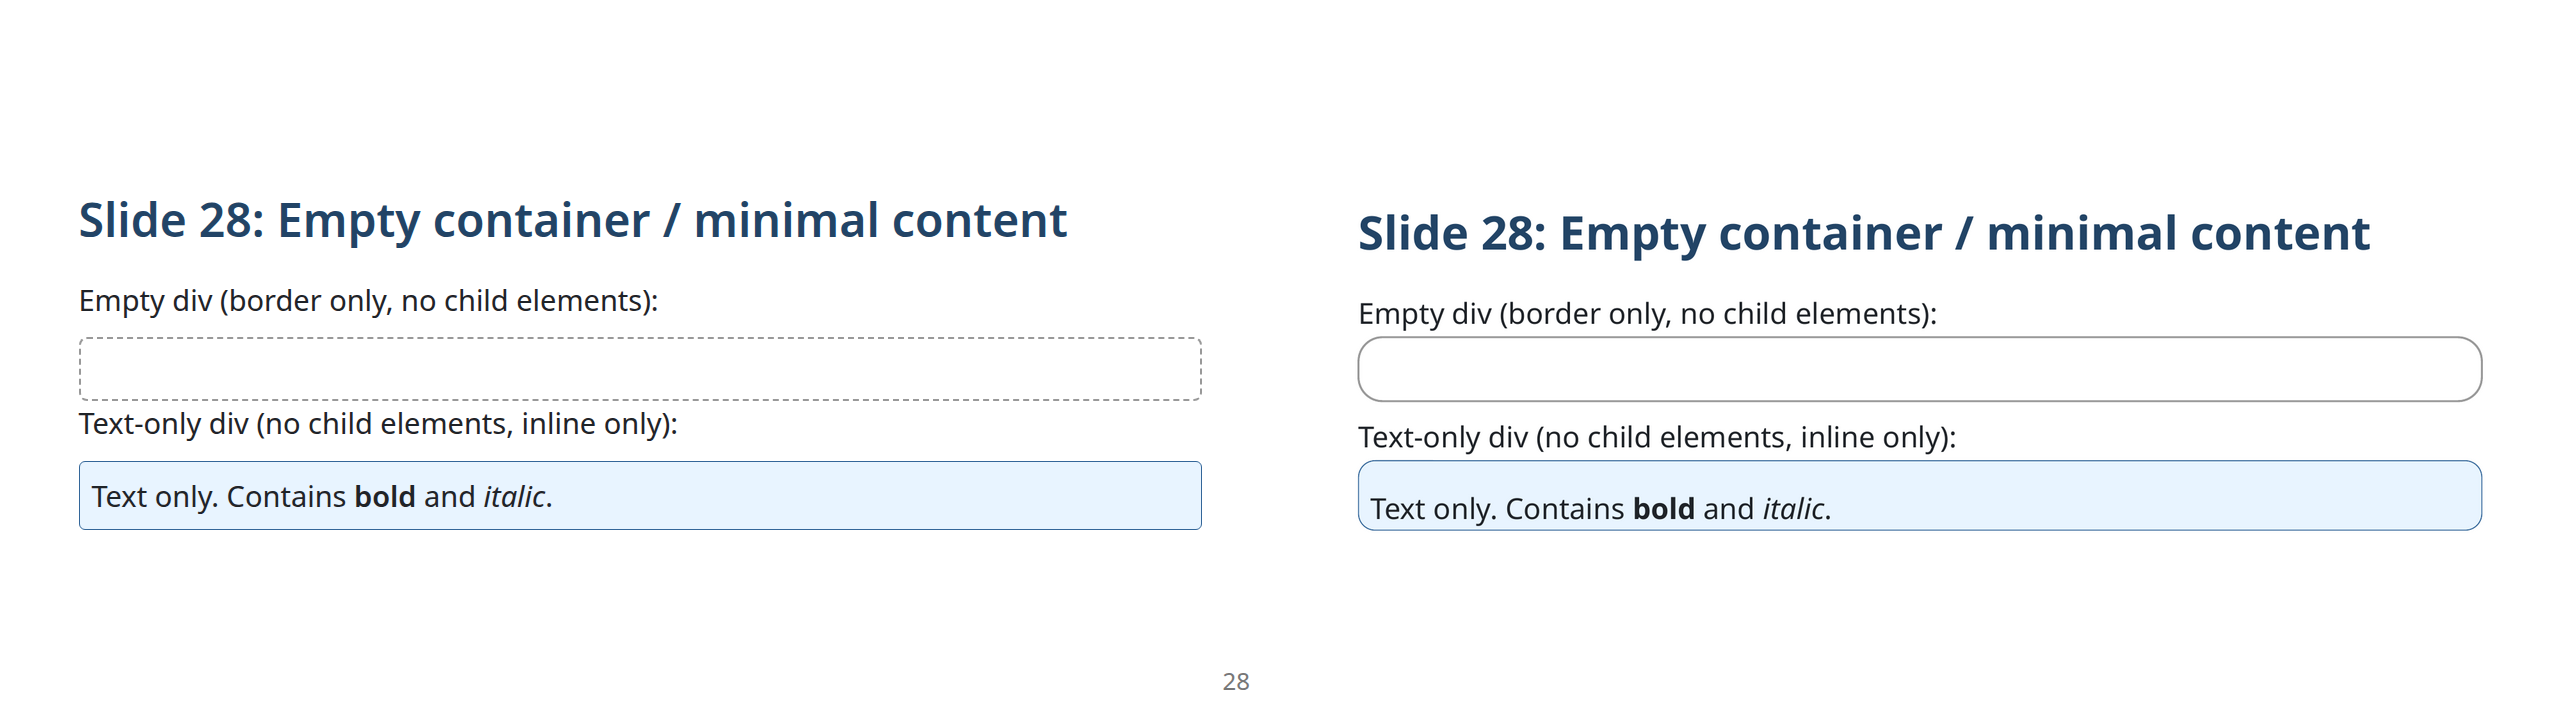
Task: Click "Text only." in the right blue box
Action: [x=1433, y=509]
